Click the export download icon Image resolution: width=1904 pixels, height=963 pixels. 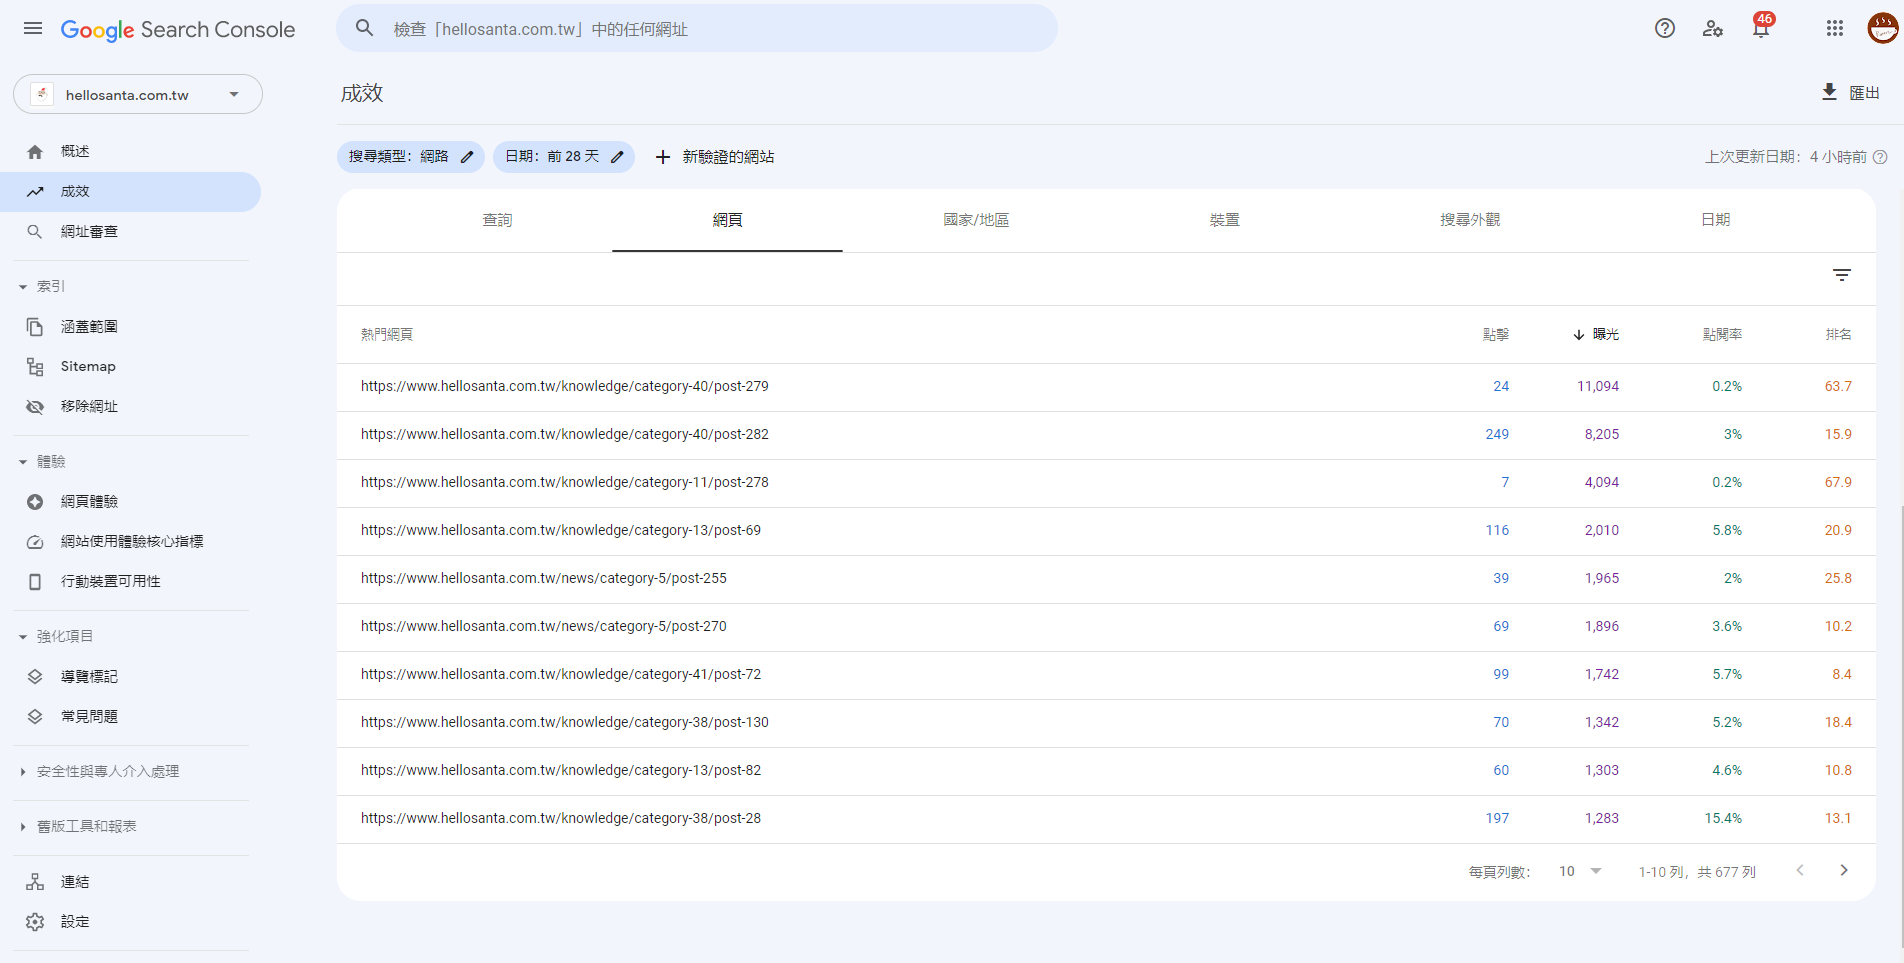pos(1829,92)
